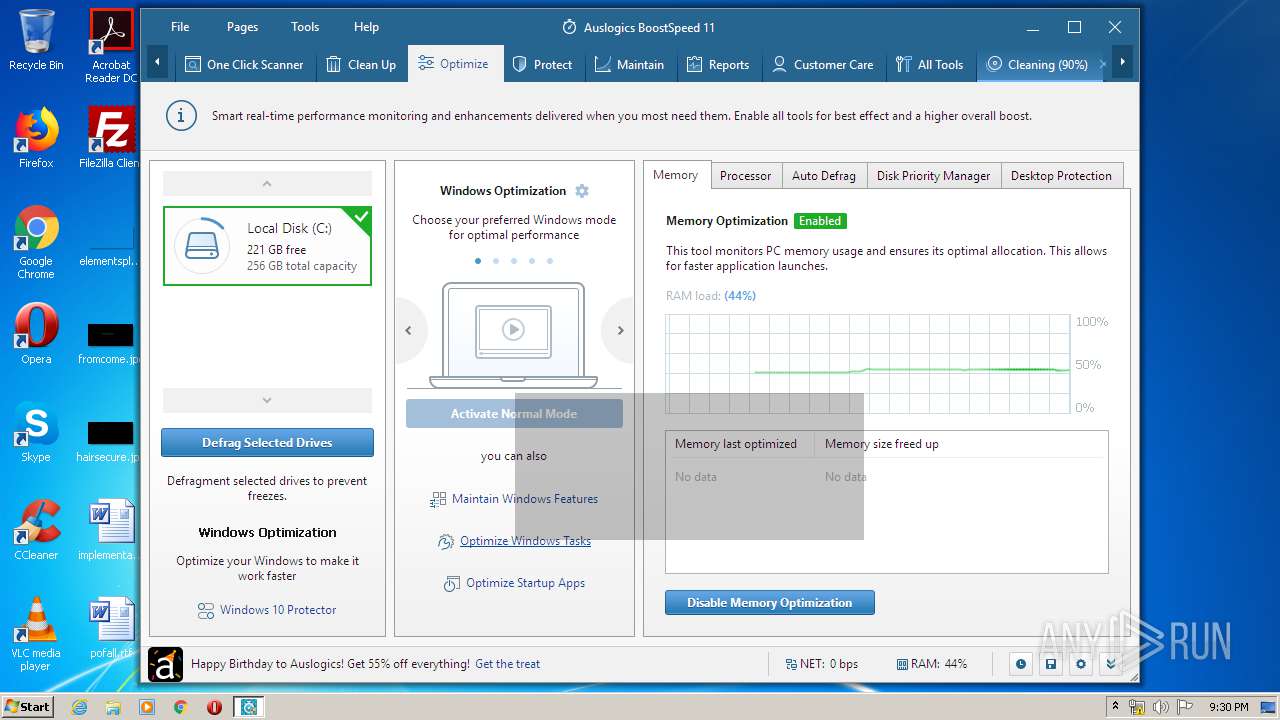Select the Opera desktop shortcut
This screenshot has height=720, width=1280.
click(x=36, y=334)
